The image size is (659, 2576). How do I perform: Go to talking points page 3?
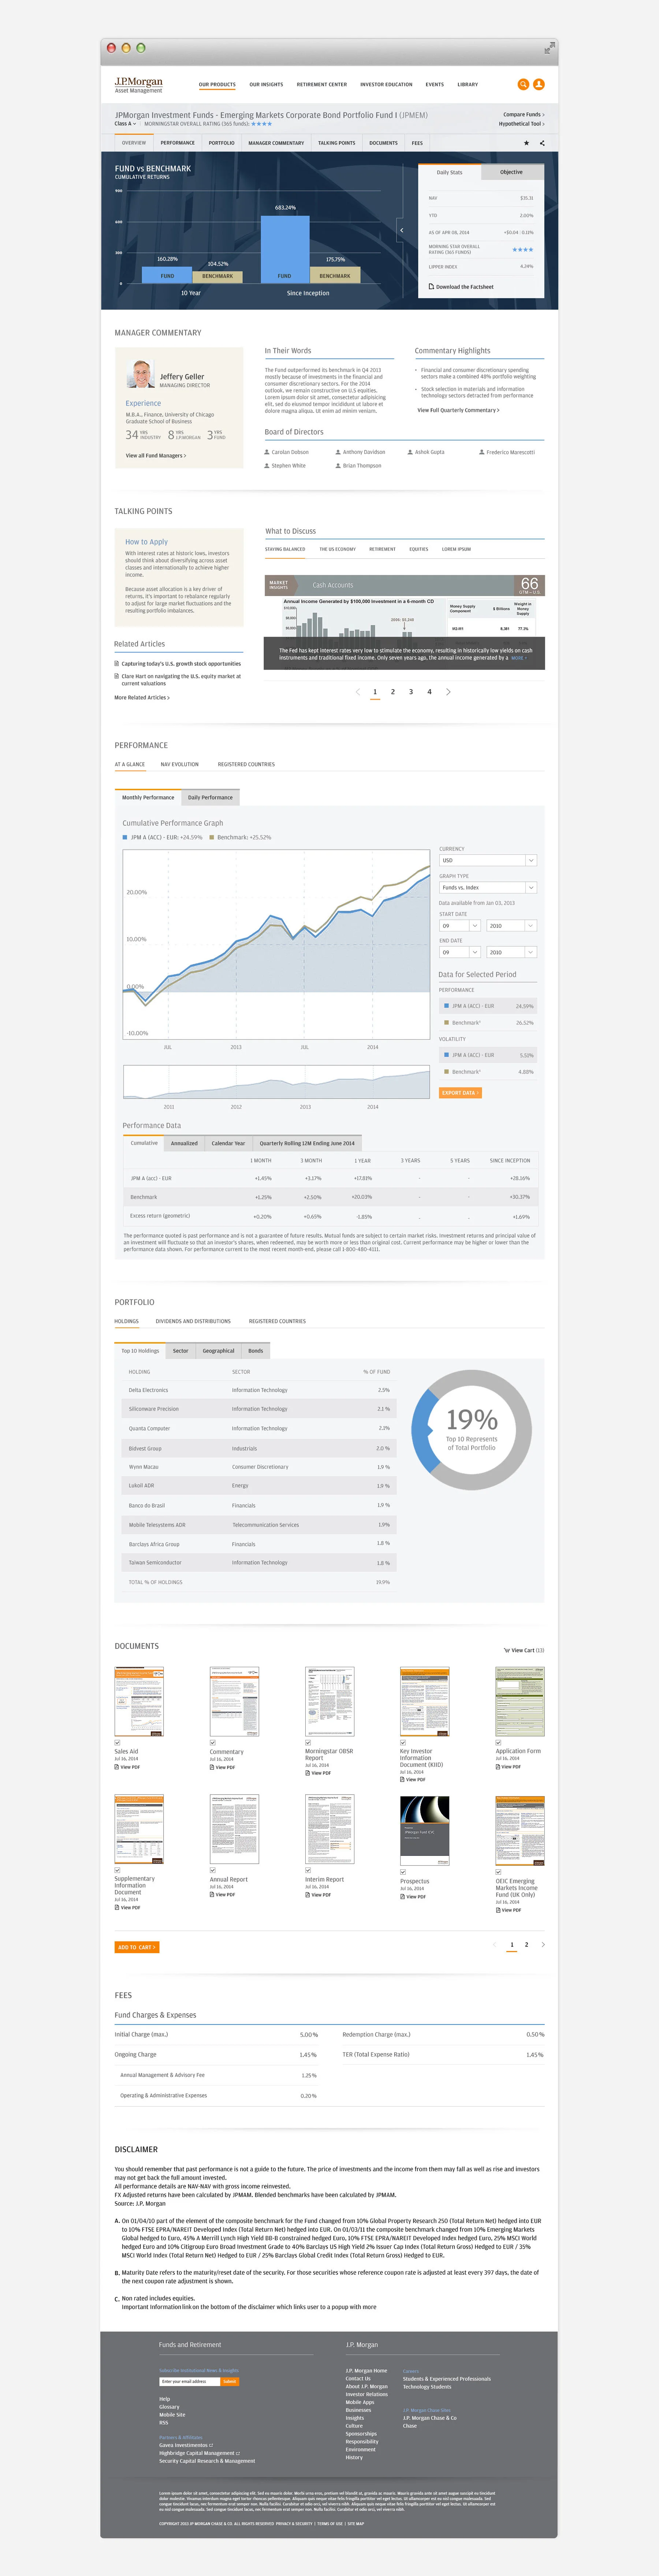pyautogui.click(x=411, y=692)
